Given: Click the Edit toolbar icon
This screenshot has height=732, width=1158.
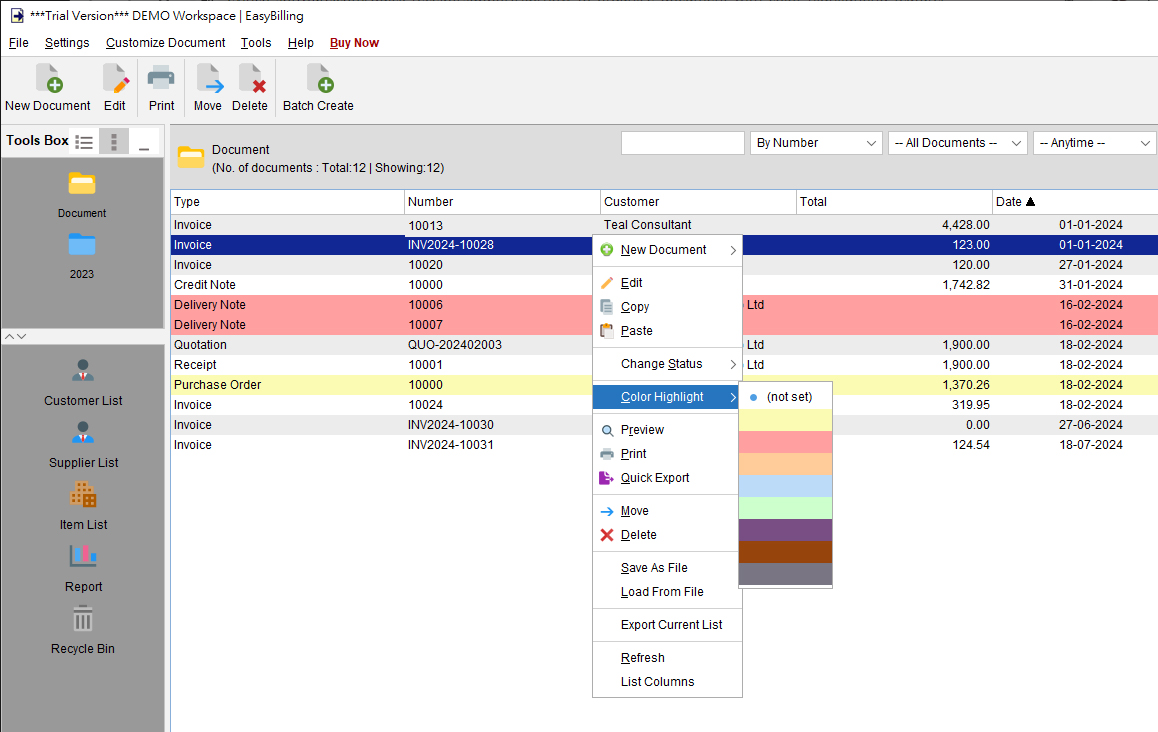Looking at the screenshot, I should (x=114, y=88).
